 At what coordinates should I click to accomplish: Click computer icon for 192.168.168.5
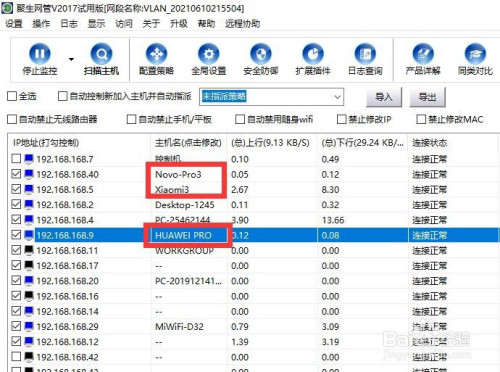click(29, 189)
